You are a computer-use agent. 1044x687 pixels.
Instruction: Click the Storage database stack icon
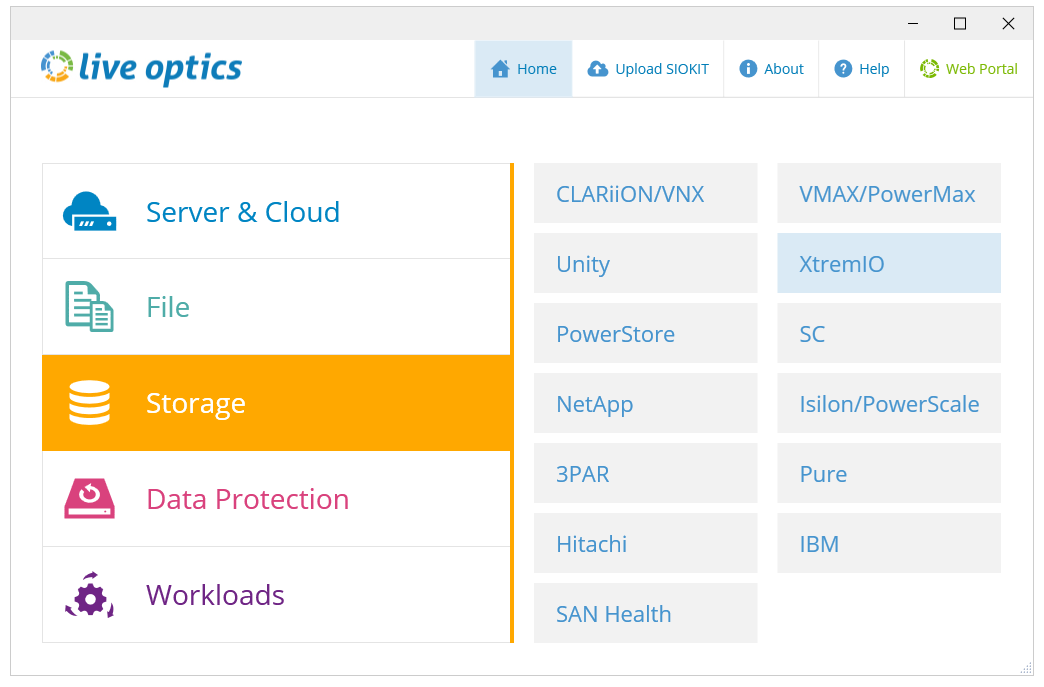click(89, 403)
